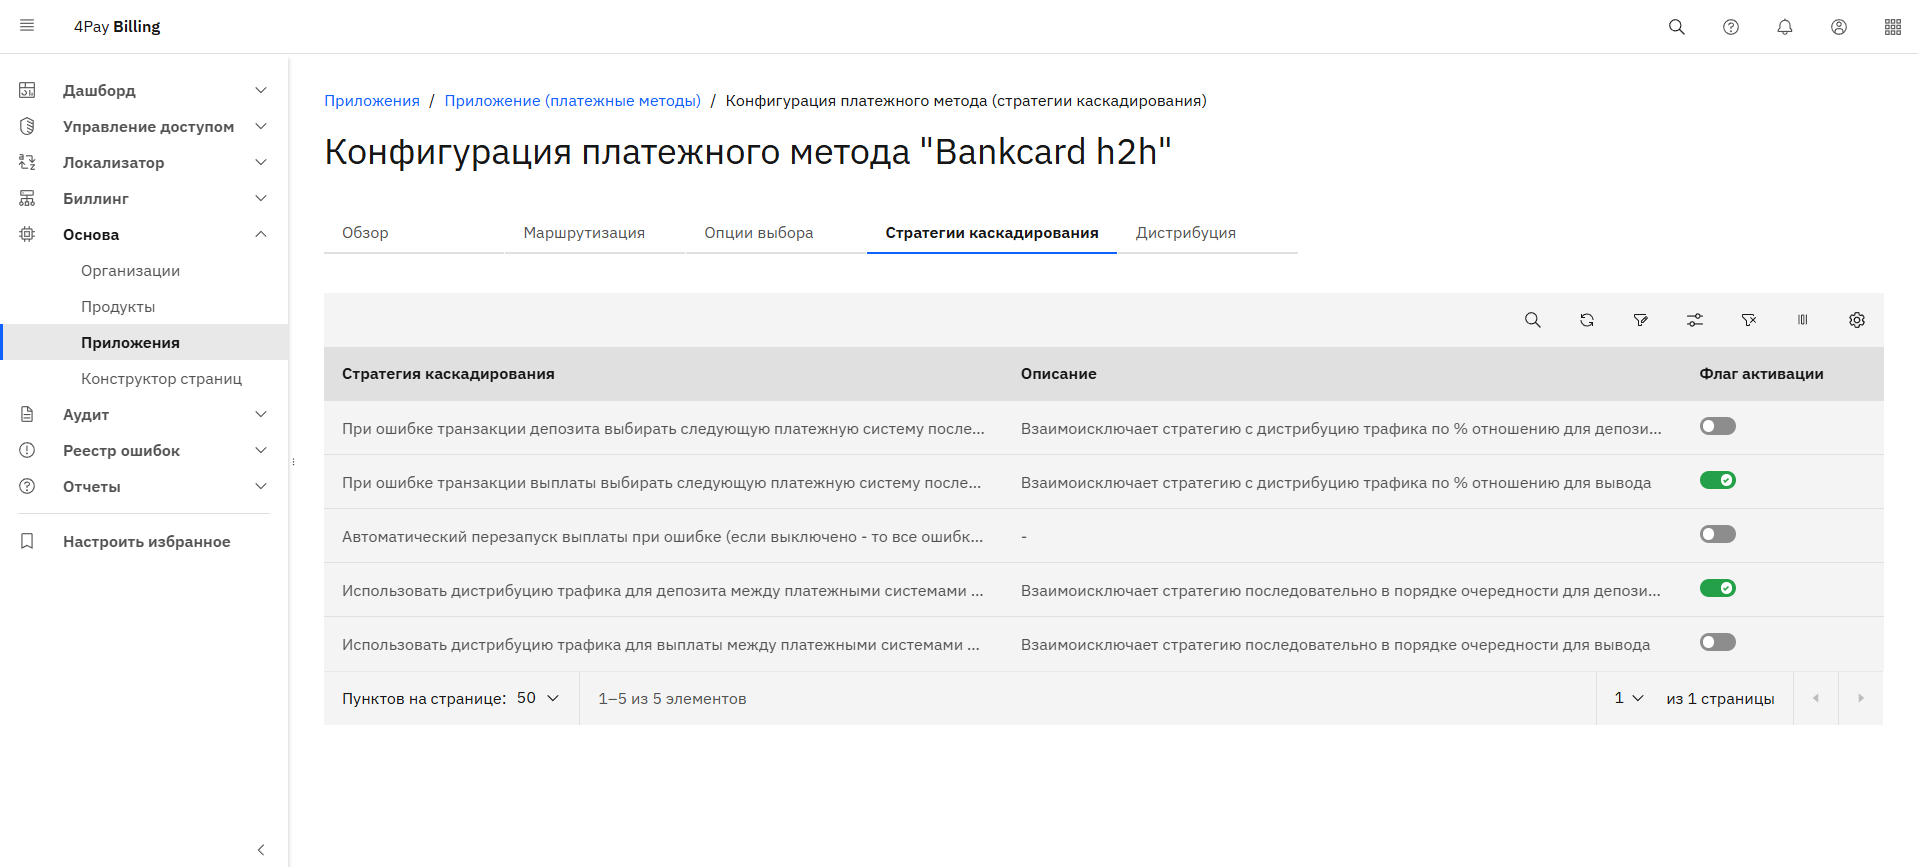Refresh the cascading strategies table
1918x867 pixels.
1586,320
